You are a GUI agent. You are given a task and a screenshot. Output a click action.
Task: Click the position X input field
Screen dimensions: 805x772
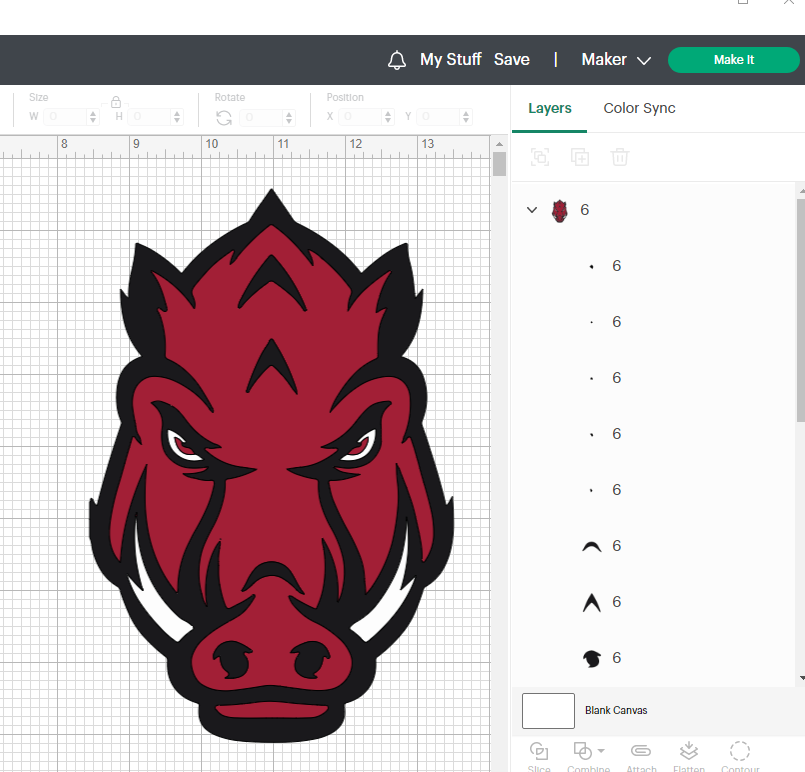coord(361,117)
